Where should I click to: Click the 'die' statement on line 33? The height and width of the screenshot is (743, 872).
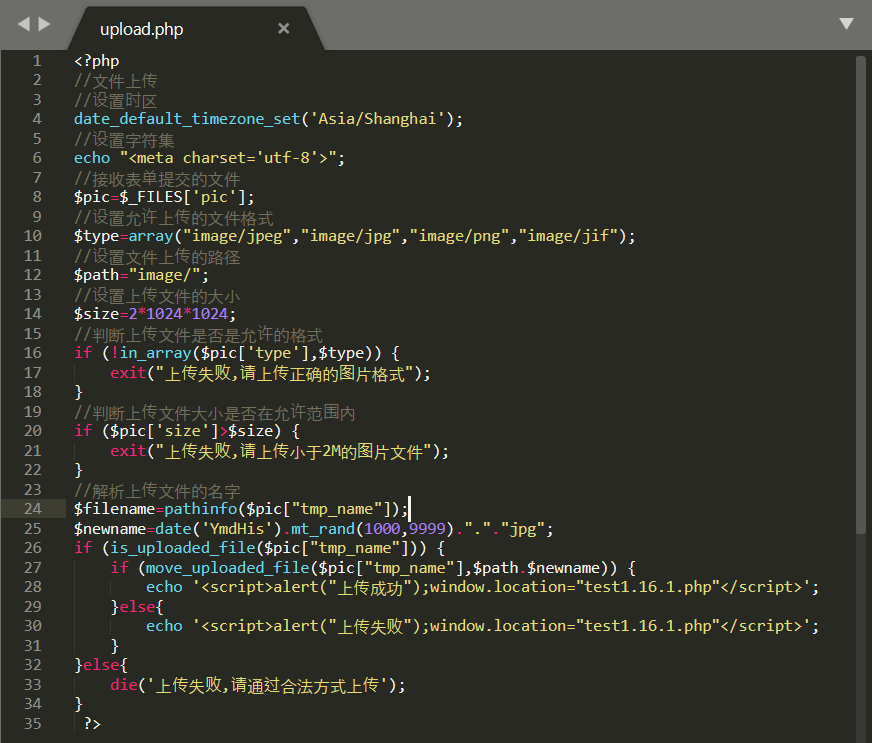tap(257, 685)
